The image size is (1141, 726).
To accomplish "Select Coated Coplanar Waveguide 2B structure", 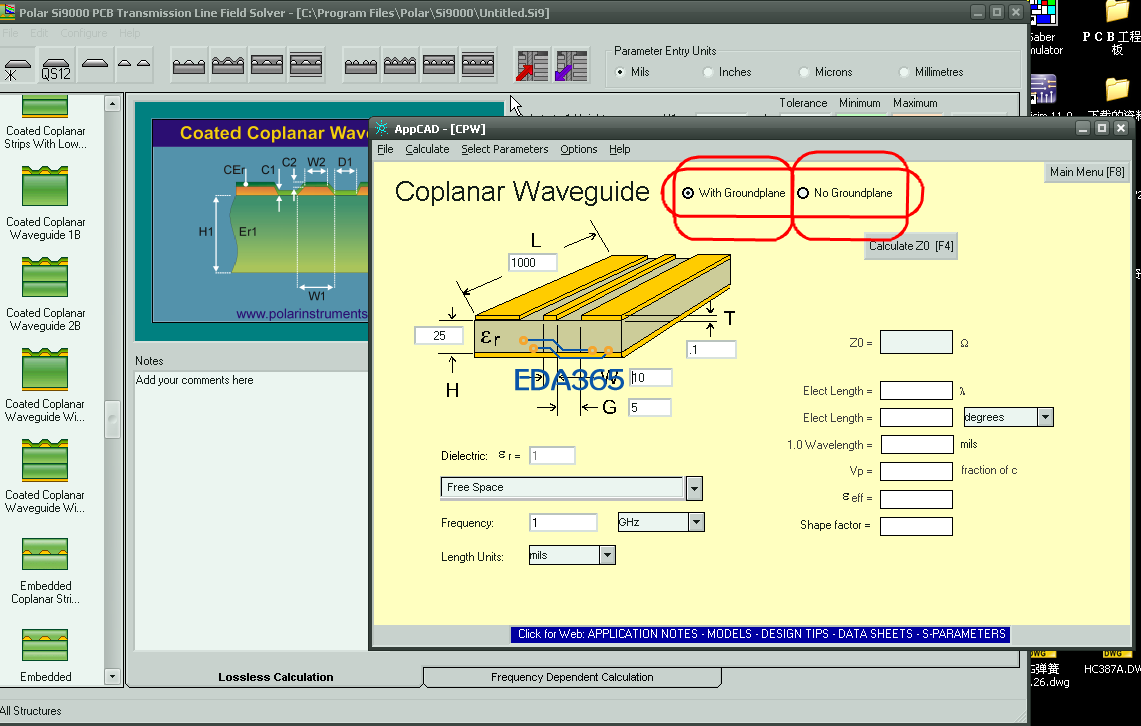I will coord(45,278).
